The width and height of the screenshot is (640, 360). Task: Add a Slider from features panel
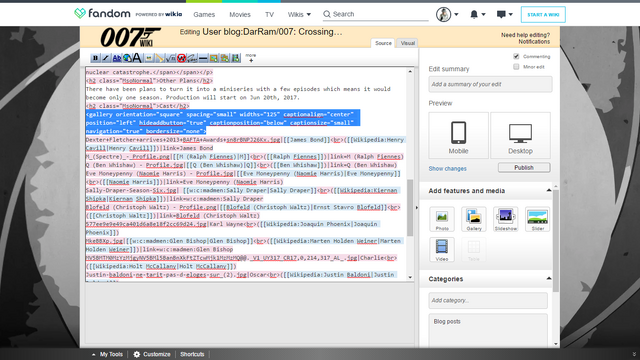(538, 219)
